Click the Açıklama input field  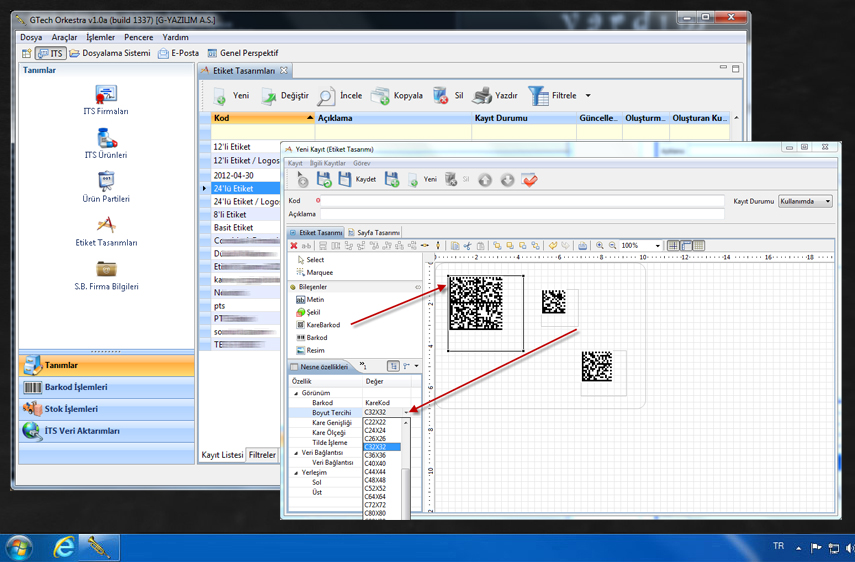coord(522,214)
